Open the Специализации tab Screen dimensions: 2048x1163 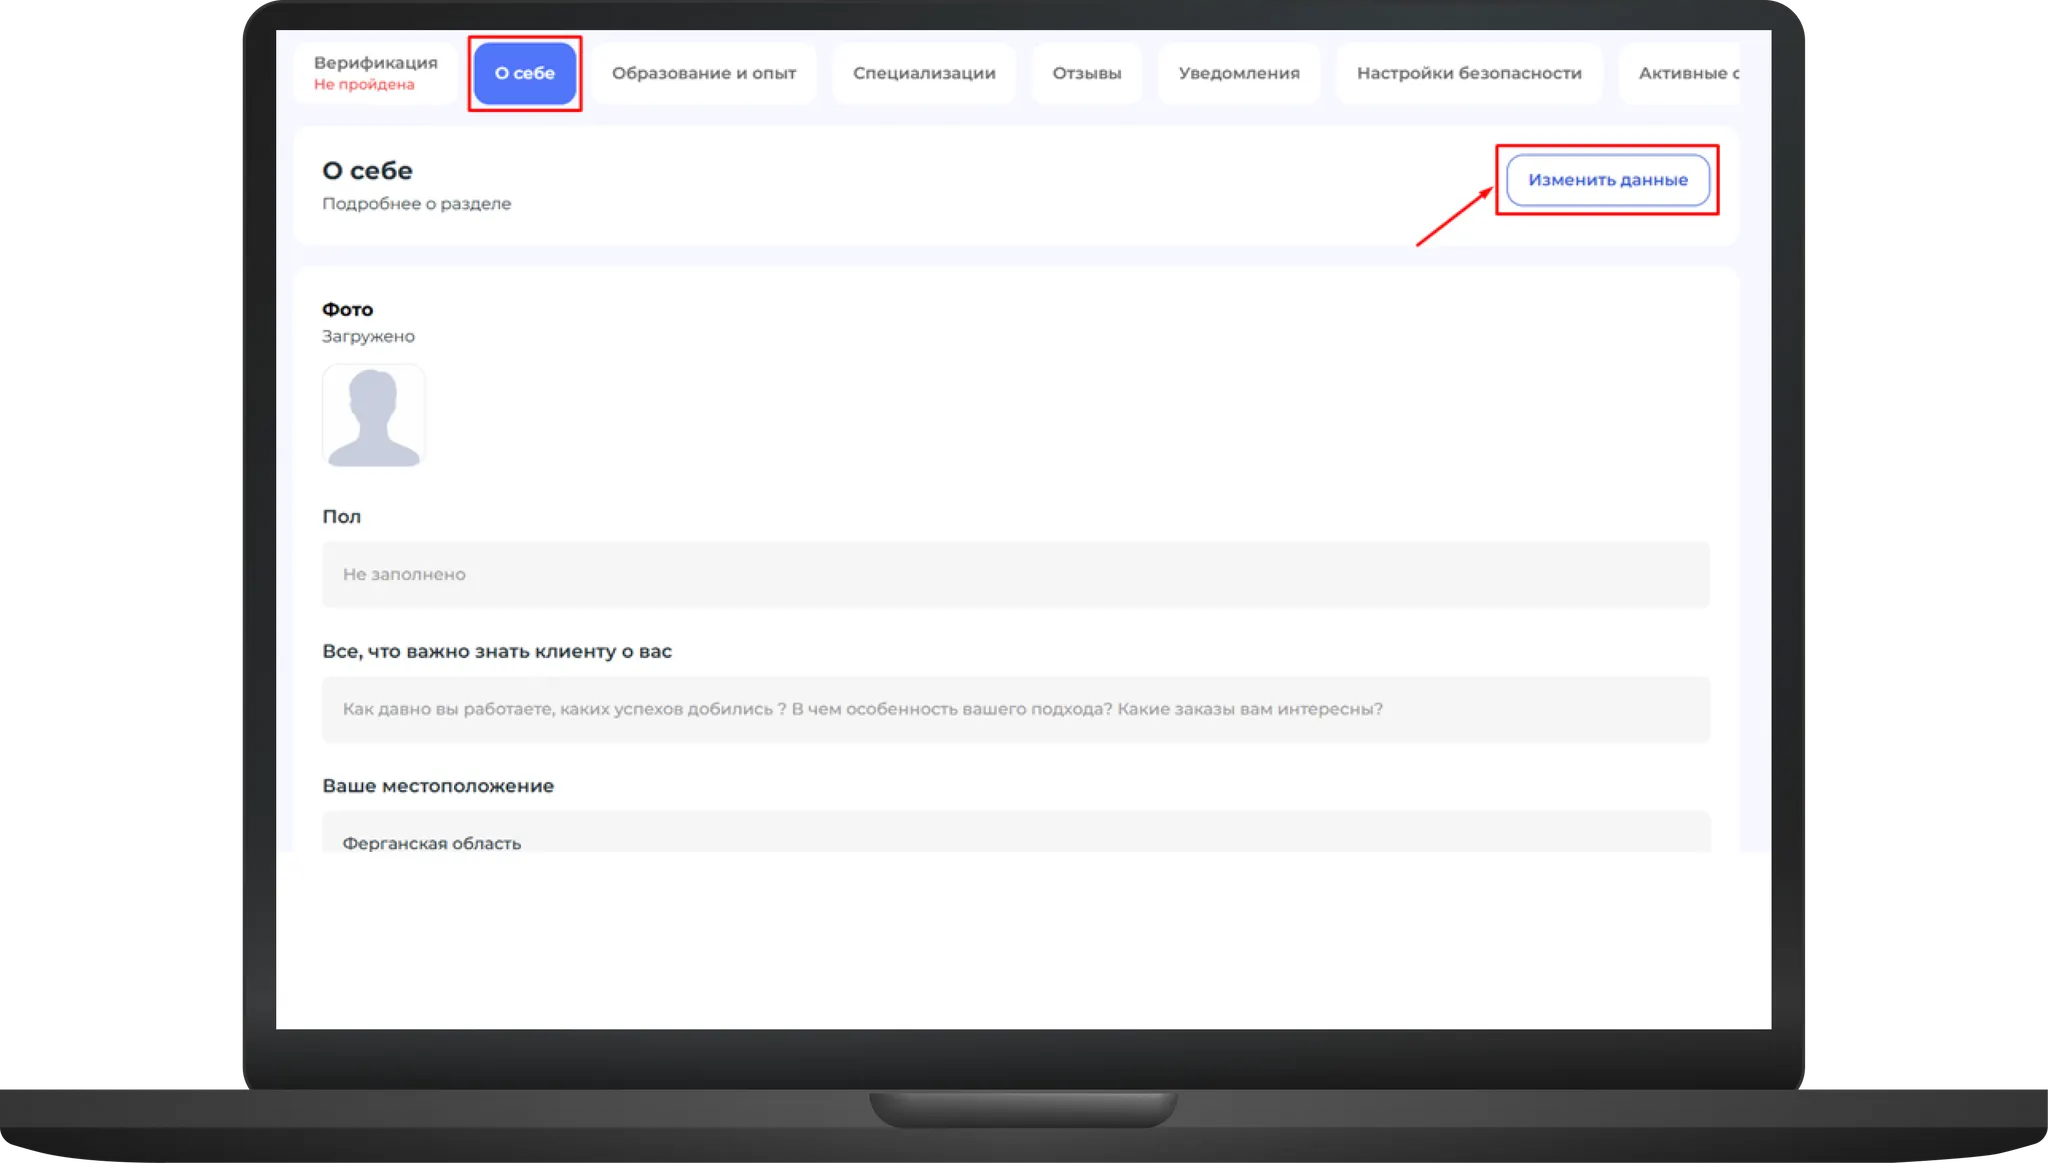[923, 73]
